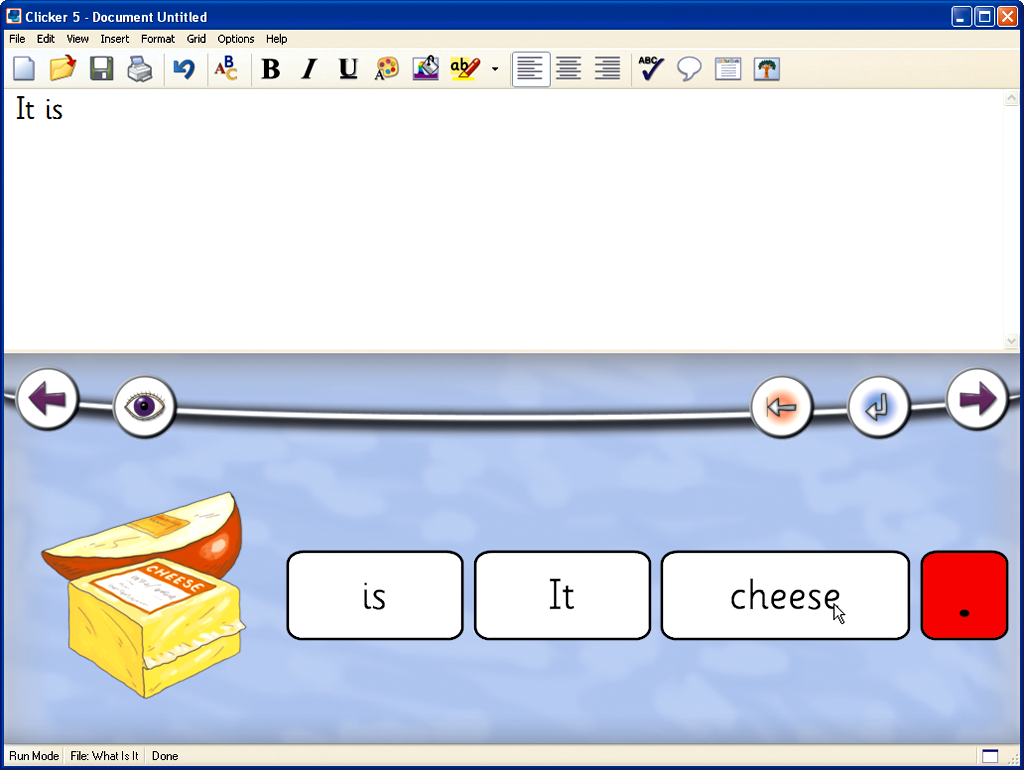The height and width of the screenshot is (770, 1024).
Task: Open the Grid menu
Action: 196,39
